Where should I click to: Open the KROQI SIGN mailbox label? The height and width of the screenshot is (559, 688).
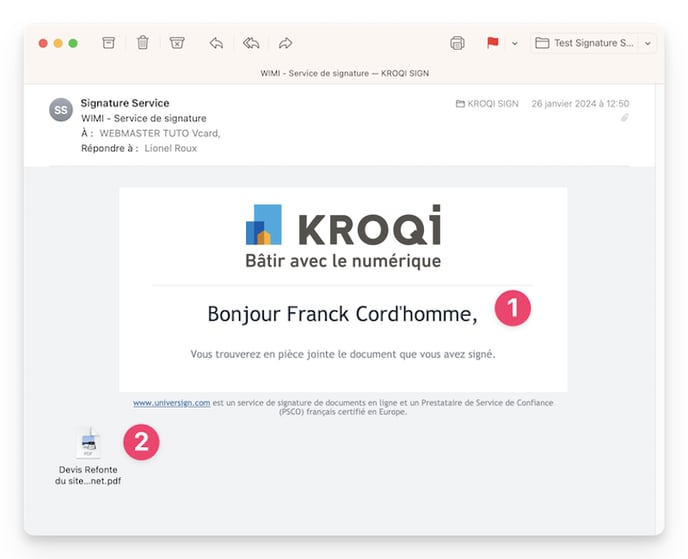487,104
